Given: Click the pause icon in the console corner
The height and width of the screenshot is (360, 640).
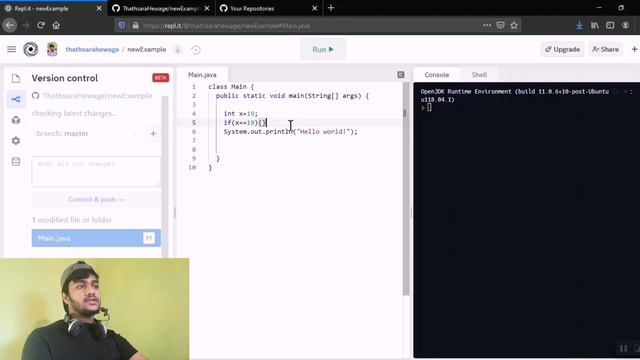Looking at the screenshot, I should 623,348.
